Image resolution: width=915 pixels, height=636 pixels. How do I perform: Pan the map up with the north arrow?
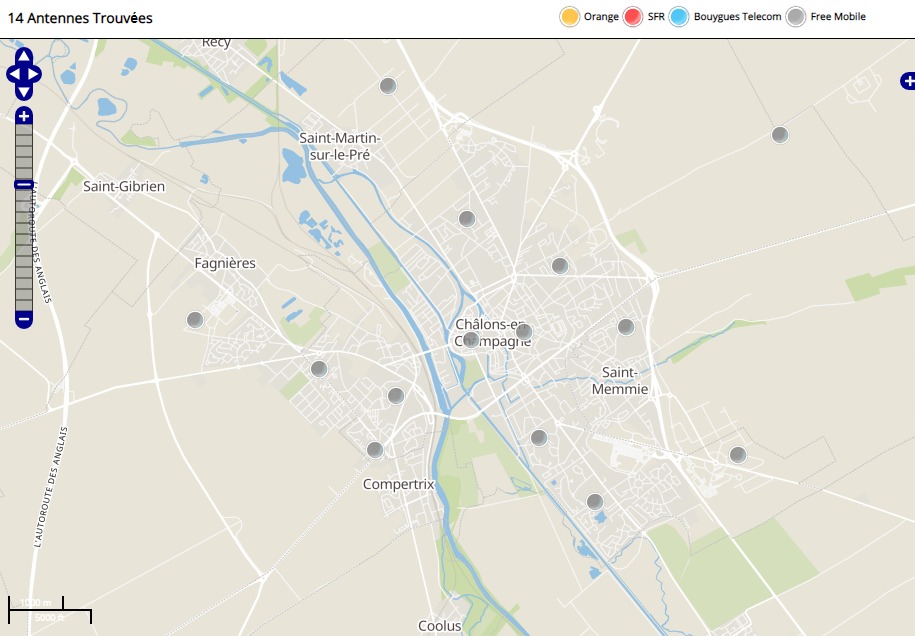tap(24, 56)
